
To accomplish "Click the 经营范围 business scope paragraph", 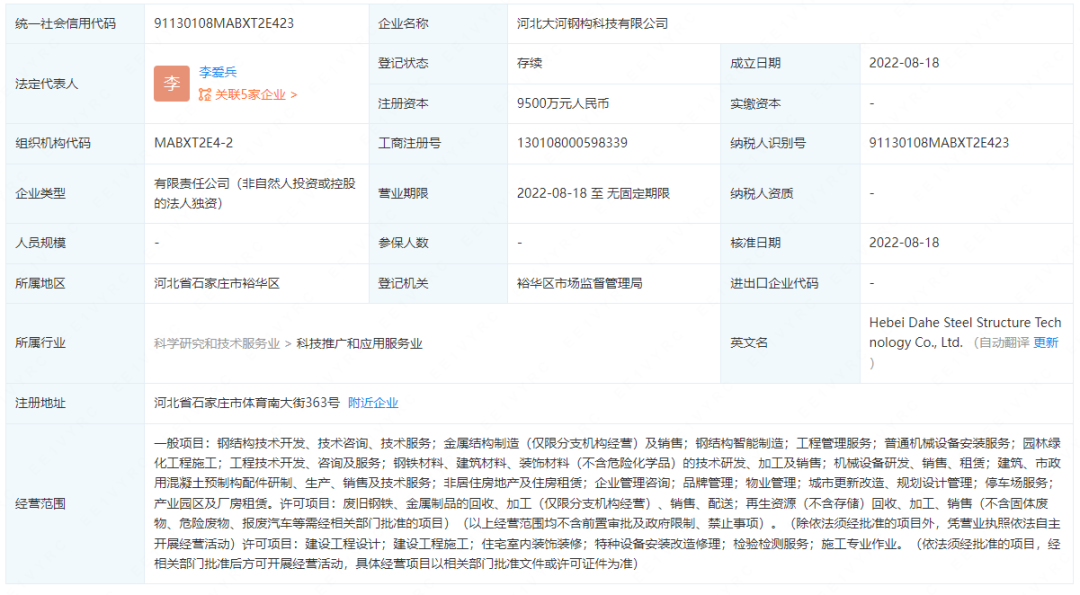I will [x=607, y=503].
